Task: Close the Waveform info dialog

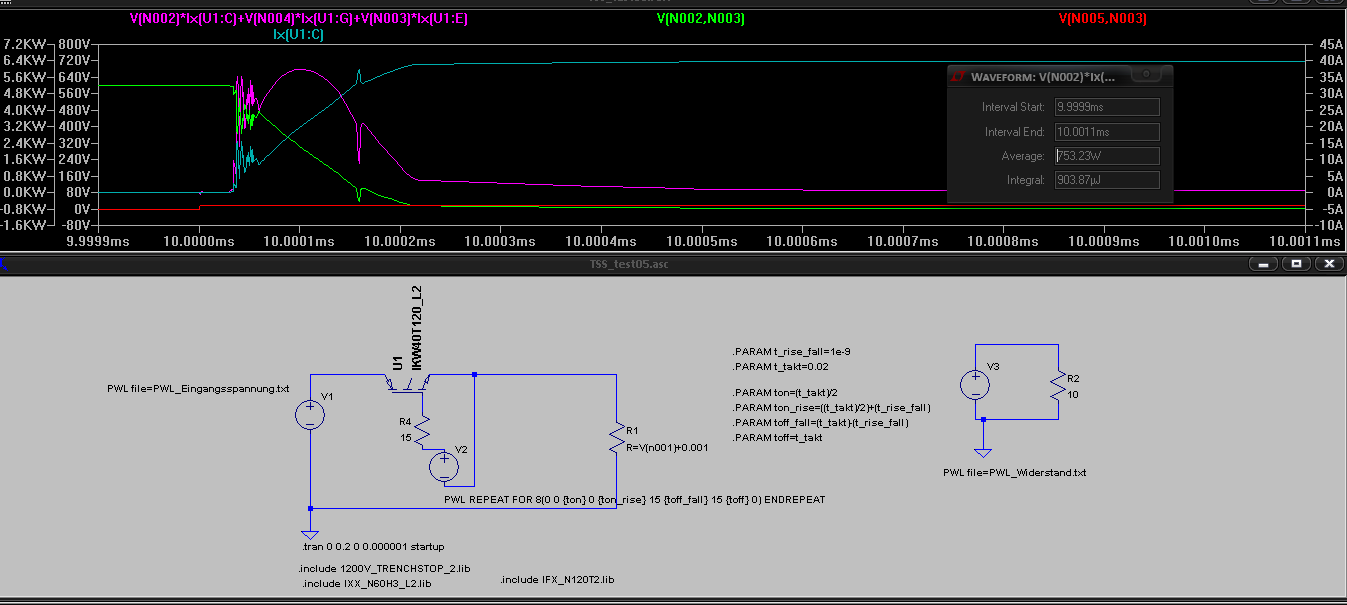Action: click(1147, 75)
